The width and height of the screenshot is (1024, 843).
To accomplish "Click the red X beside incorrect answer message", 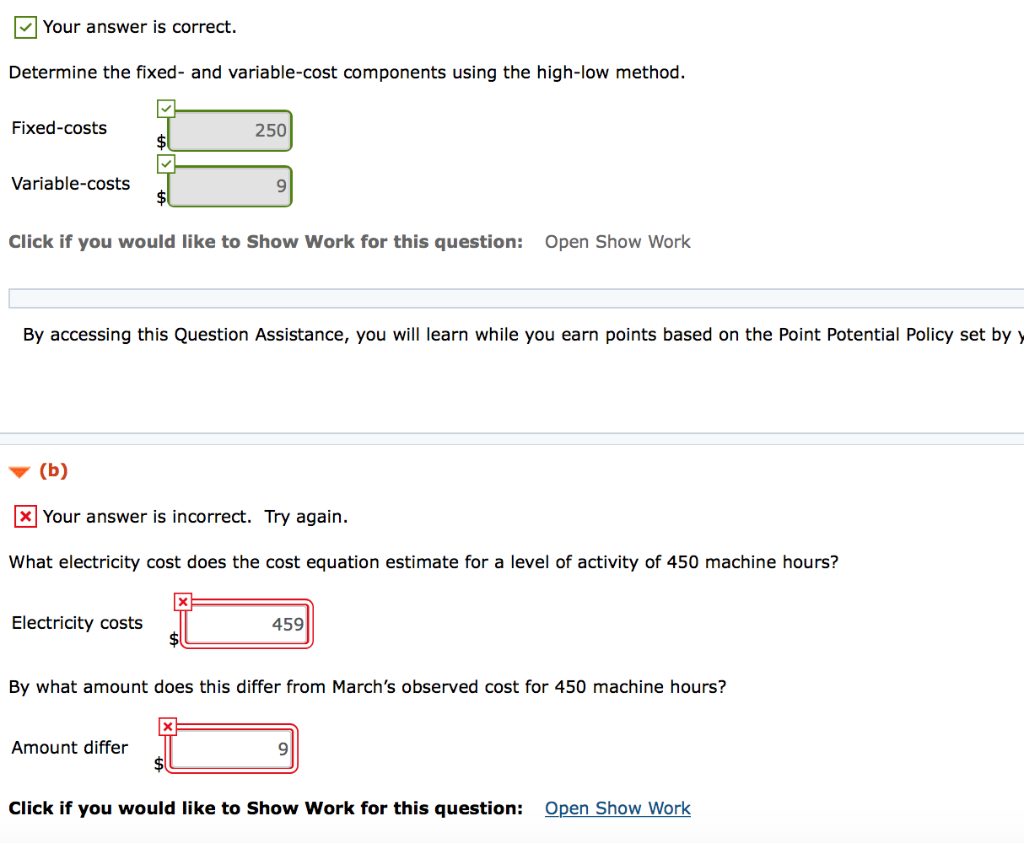I will coord(25,516).
